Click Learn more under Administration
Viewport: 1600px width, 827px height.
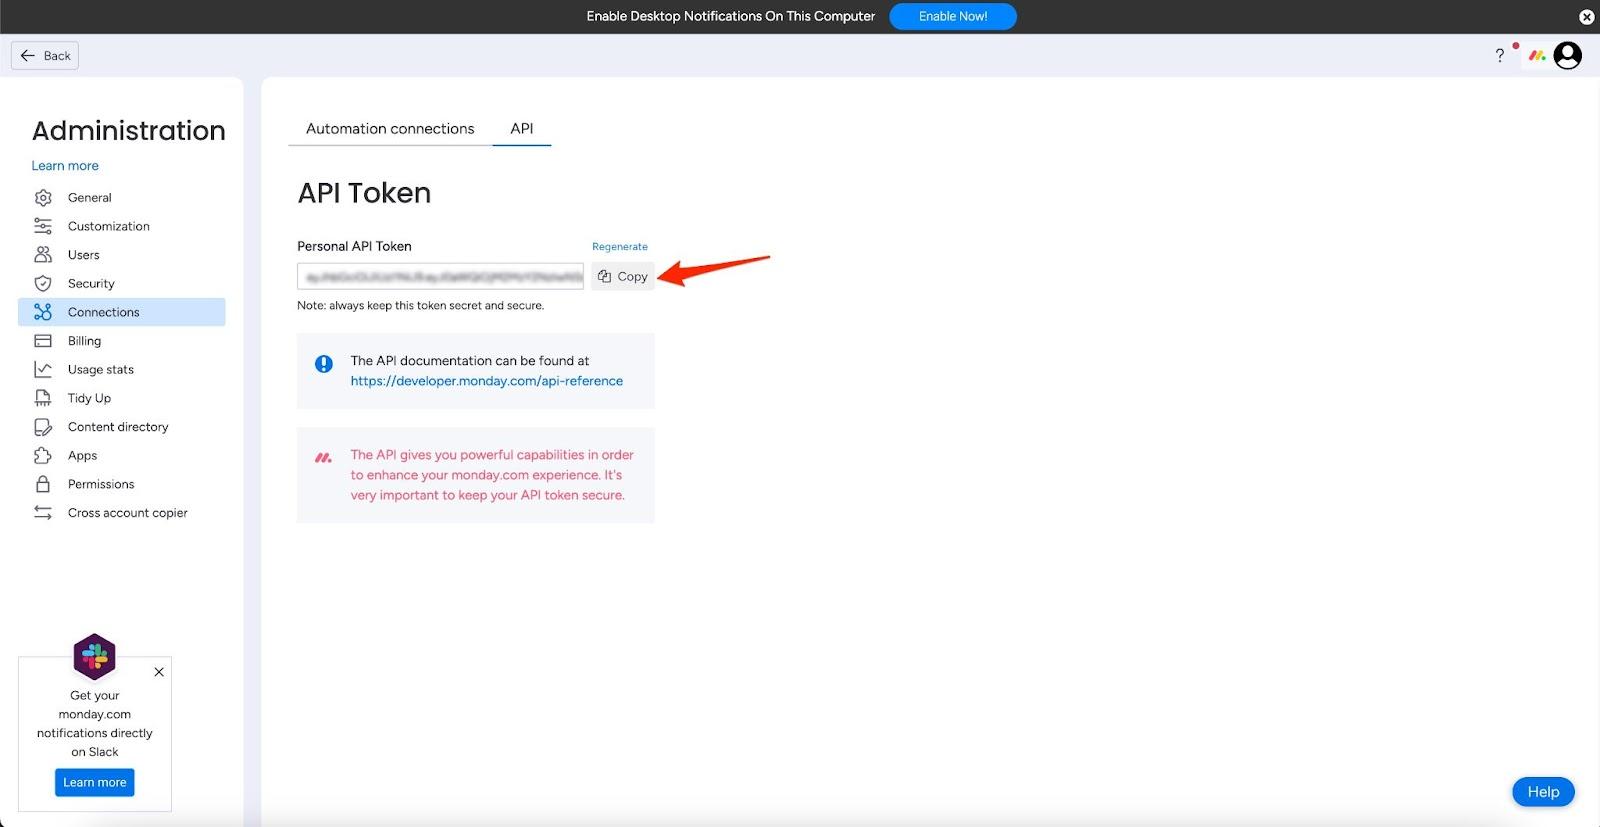[x=65, y=166]
